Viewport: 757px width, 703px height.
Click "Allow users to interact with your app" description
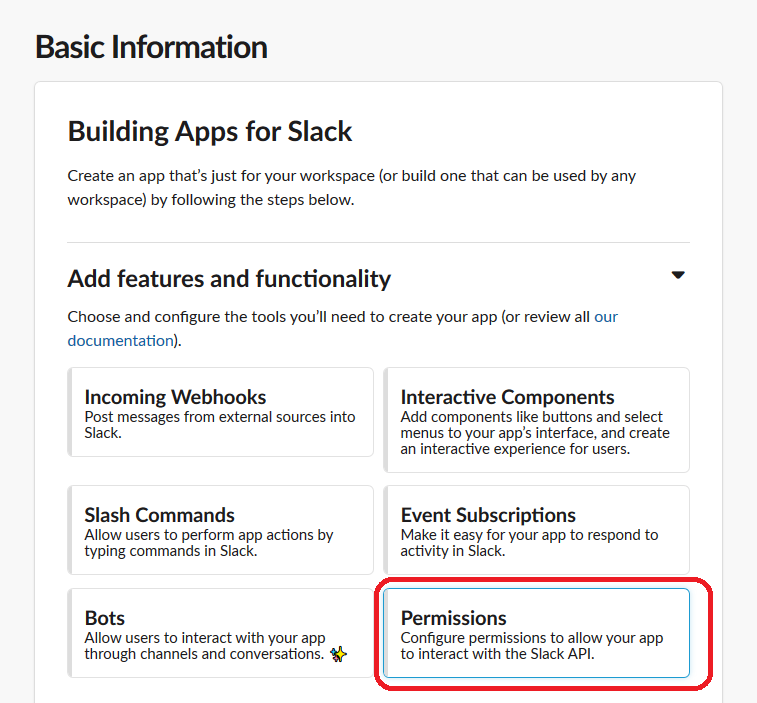coord(204,646)
